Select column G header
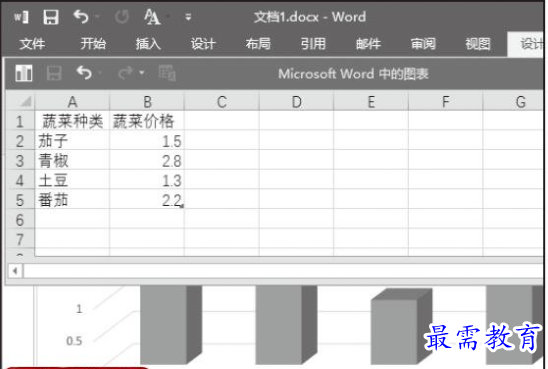548x369 pixels. [x=514, y=102]
